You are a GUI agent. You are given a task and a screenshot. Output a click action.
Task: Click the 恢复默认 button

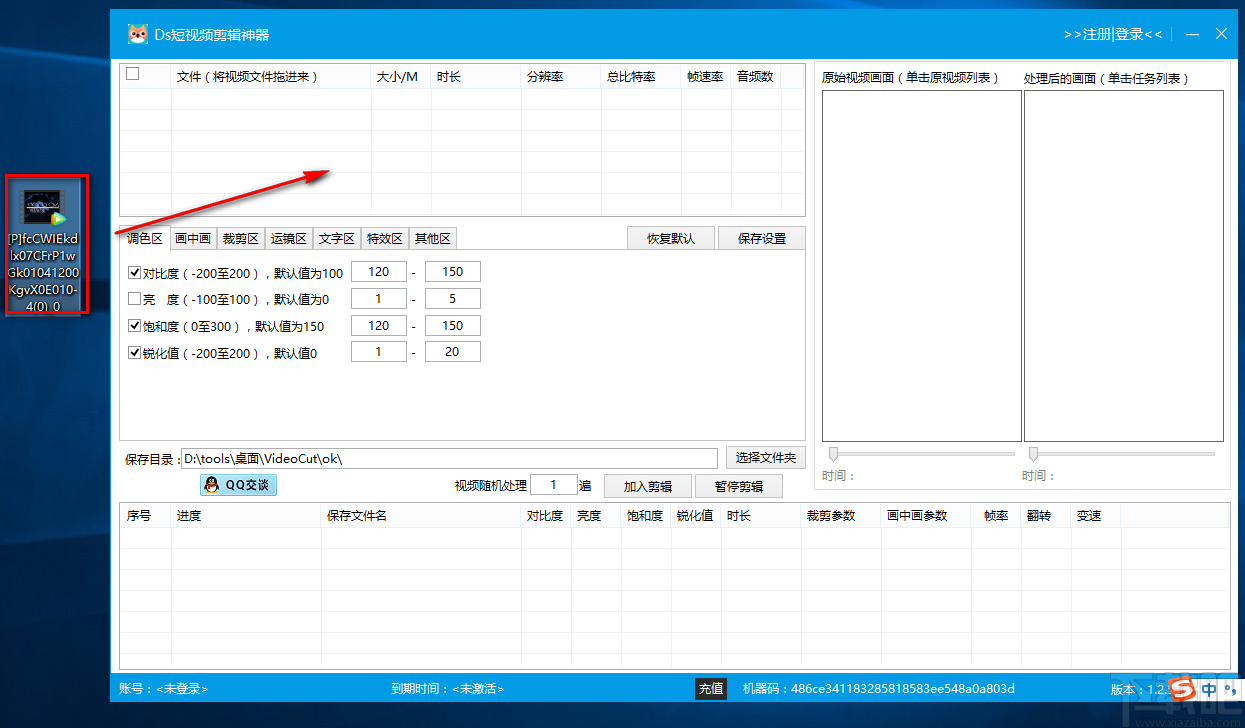point(670,238)
